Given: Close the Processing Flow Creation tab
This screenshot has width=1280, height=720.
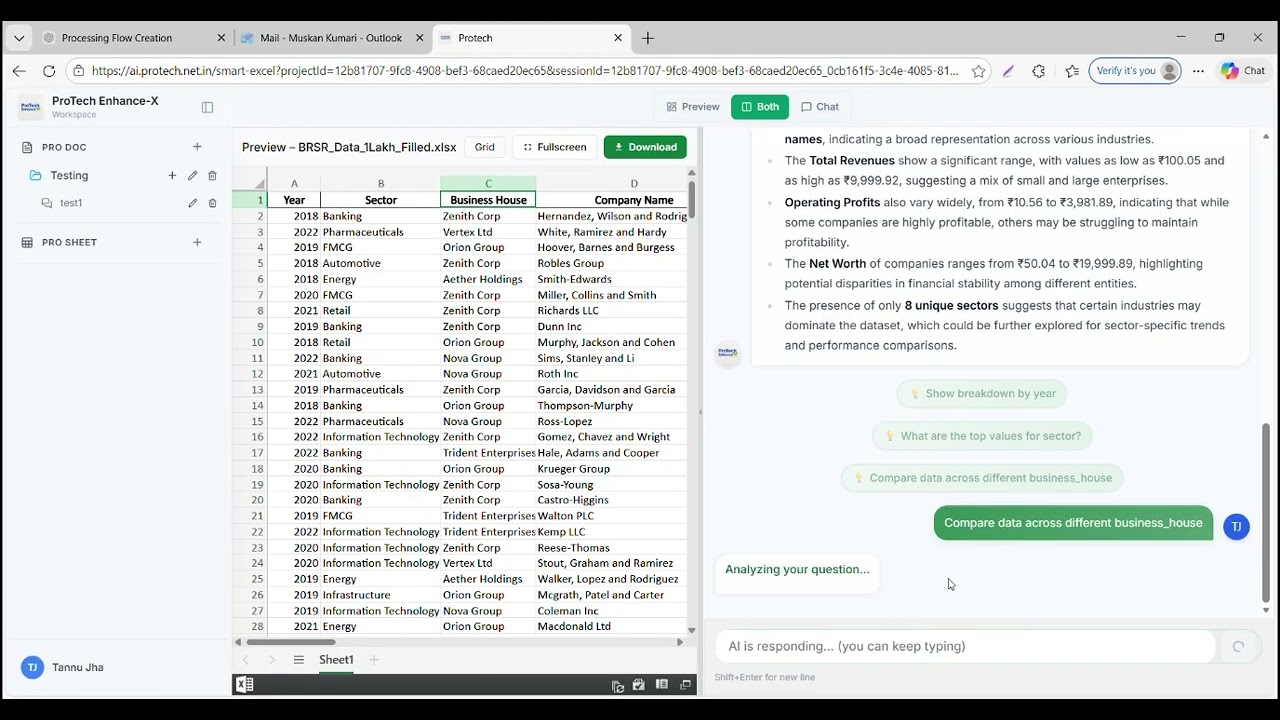Looking at the screenshot, I should [221, 38].
